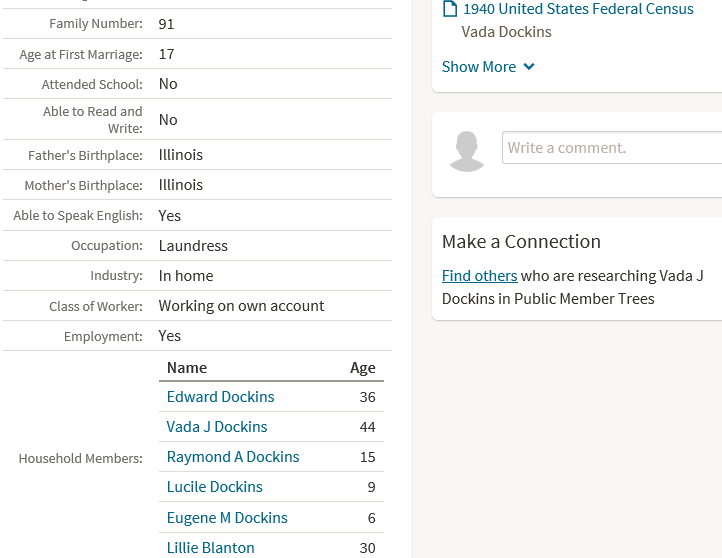Screen dimensions: 722x558
Task: Click the Working on own account value
Action: point(241,306)
